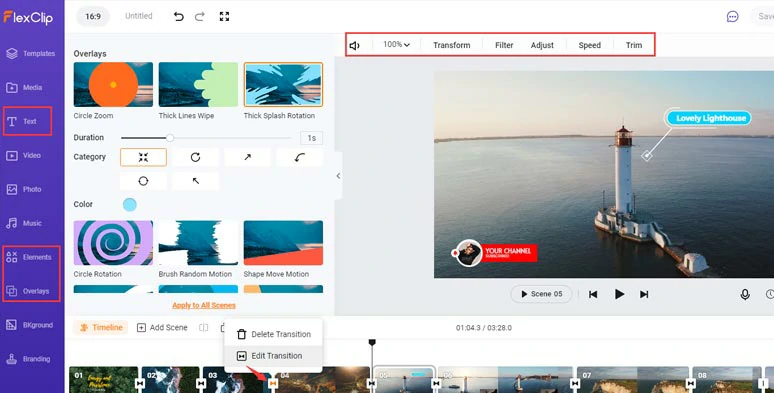
Task: Select the curved arrow category icon
Action: click(x=300, y=157)
